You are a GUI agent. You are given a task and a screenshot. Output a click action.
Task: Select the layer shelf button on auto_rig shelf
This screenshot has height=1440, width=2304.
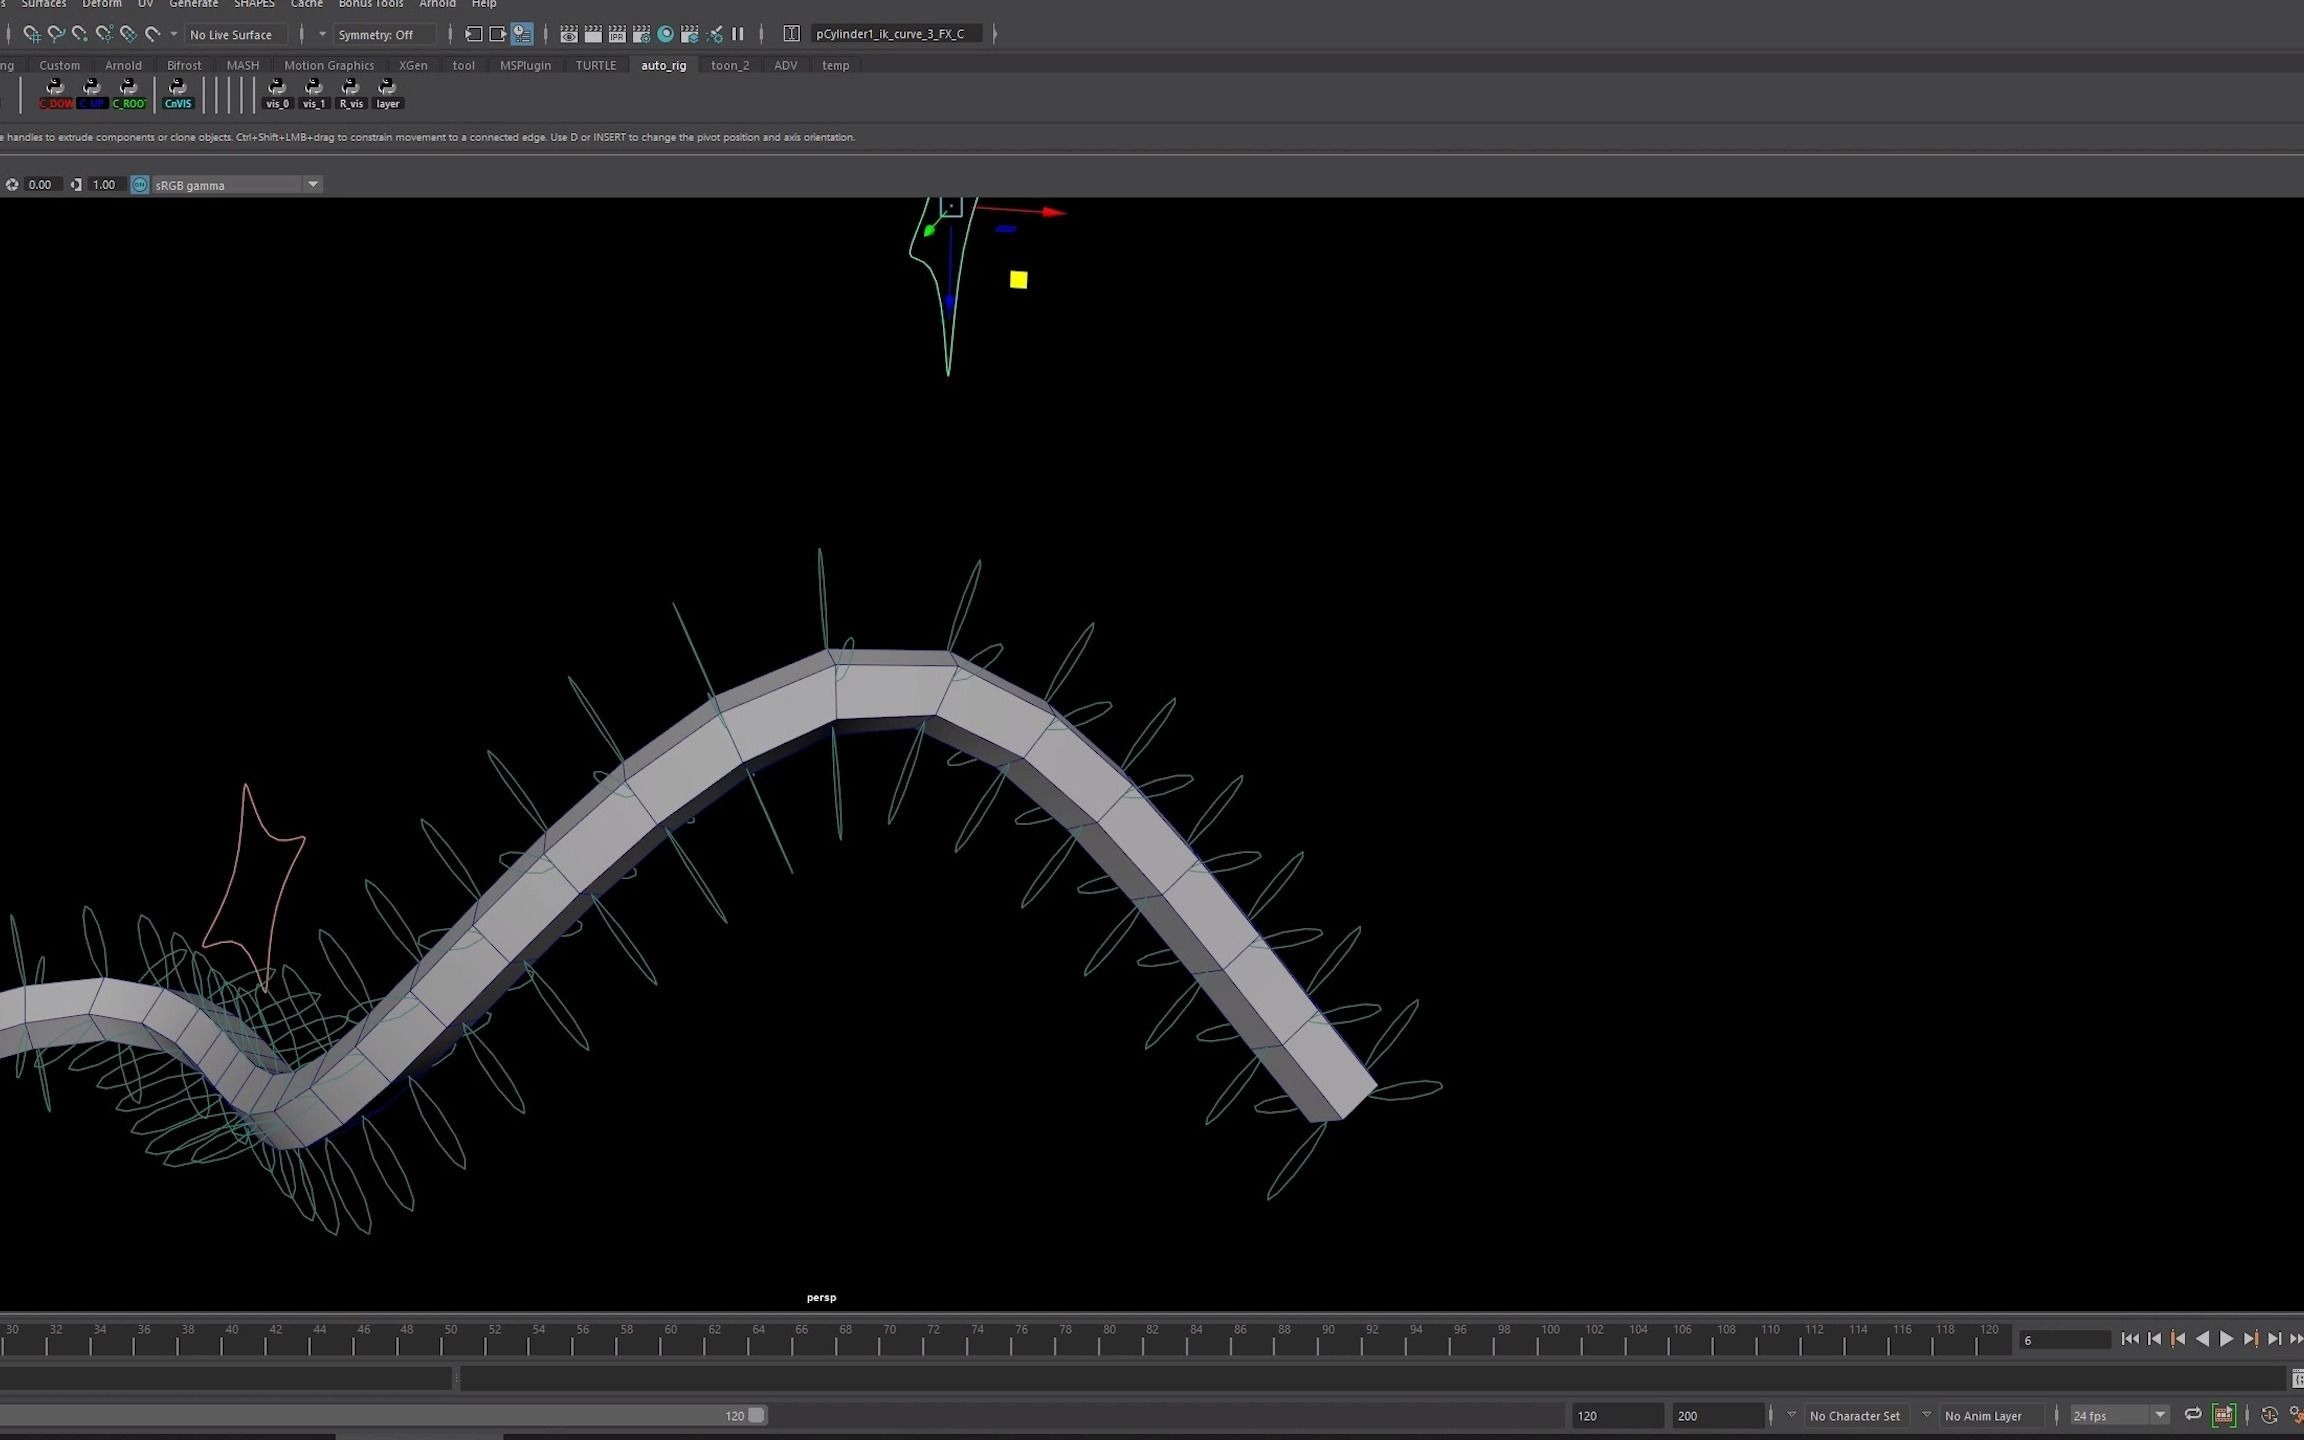point(387,93)
